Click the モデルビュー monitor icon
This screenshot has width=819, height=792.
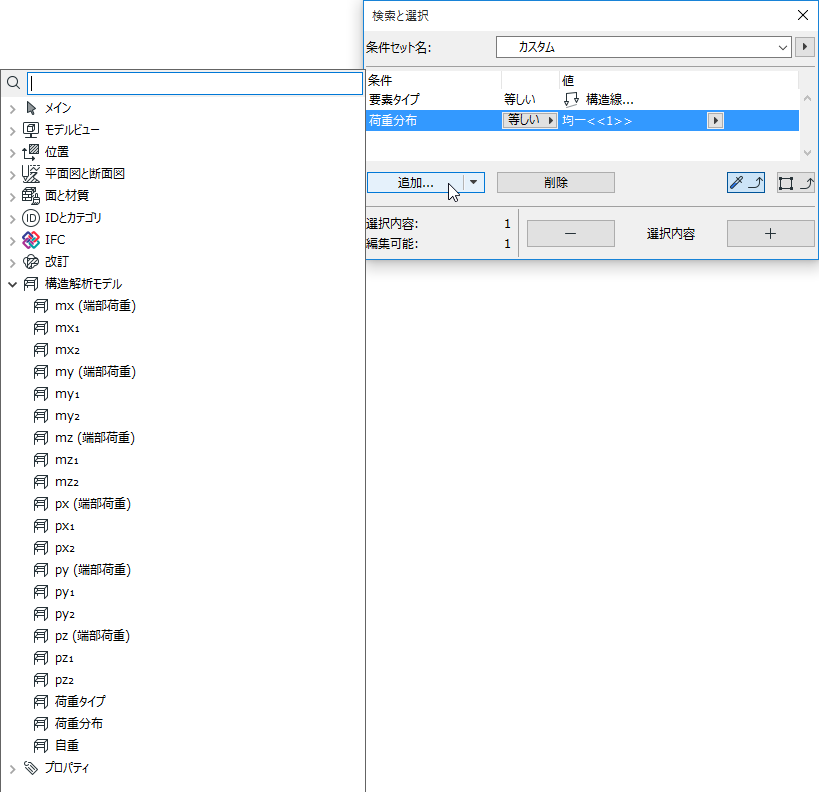pyautogui.click(x=31, y=130)
